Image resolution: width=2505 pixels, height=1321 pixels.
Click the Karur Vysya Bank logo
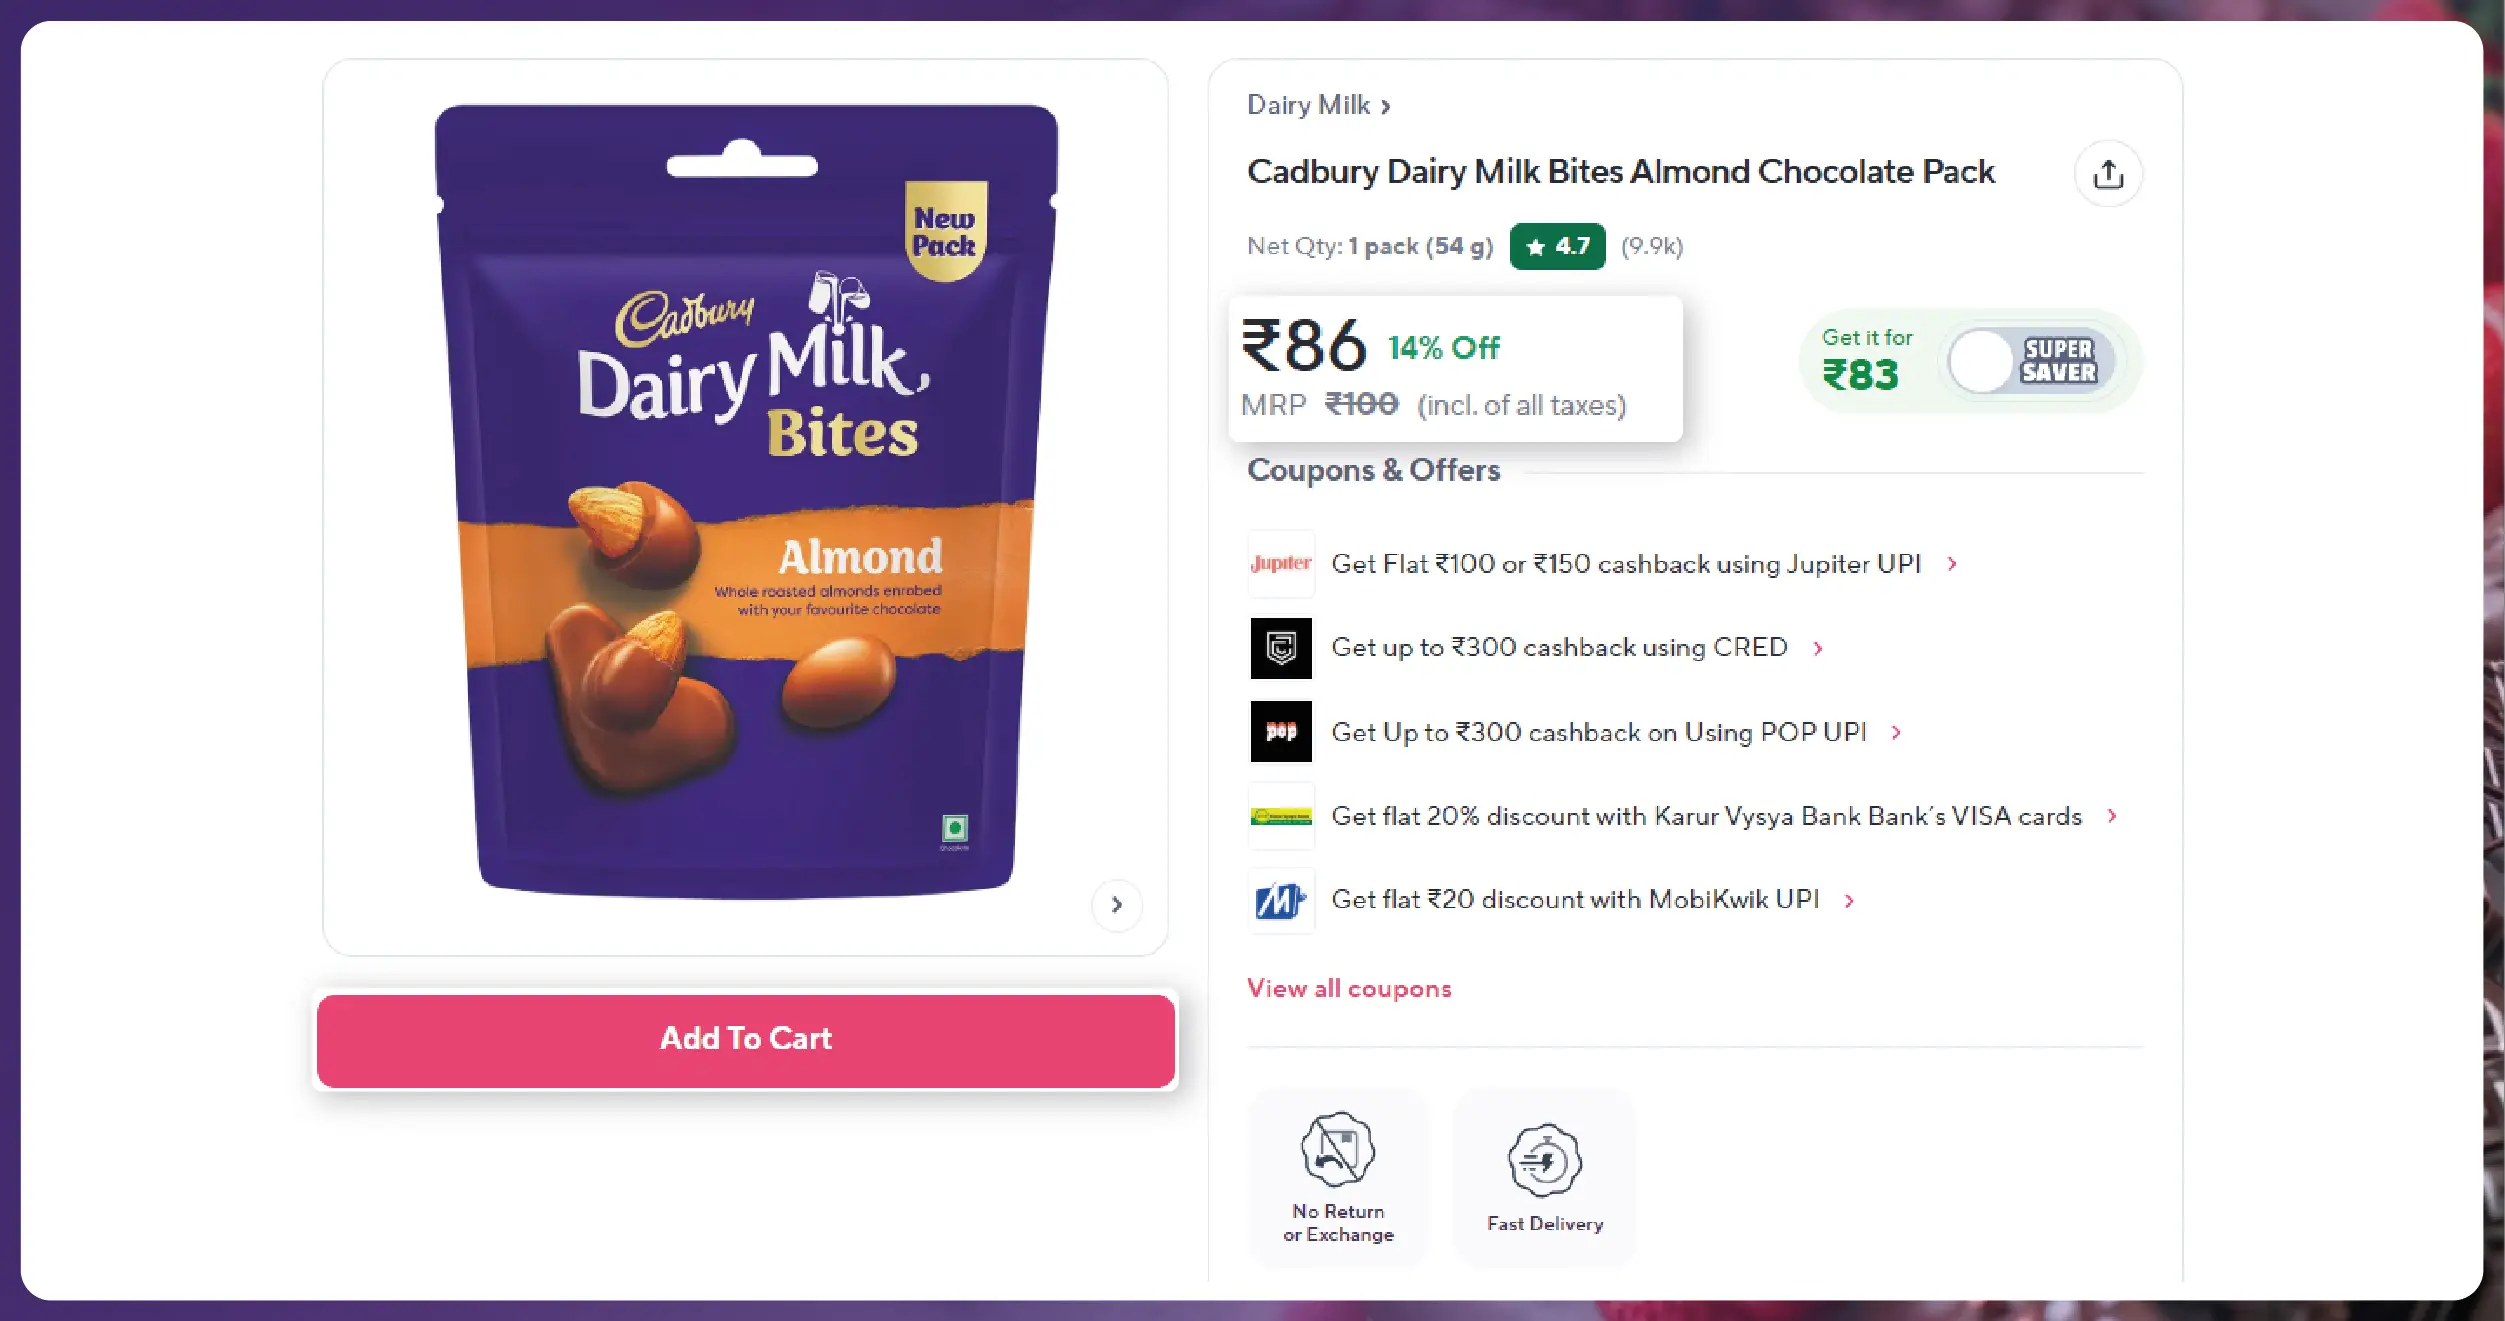(x=1281, y=816)
